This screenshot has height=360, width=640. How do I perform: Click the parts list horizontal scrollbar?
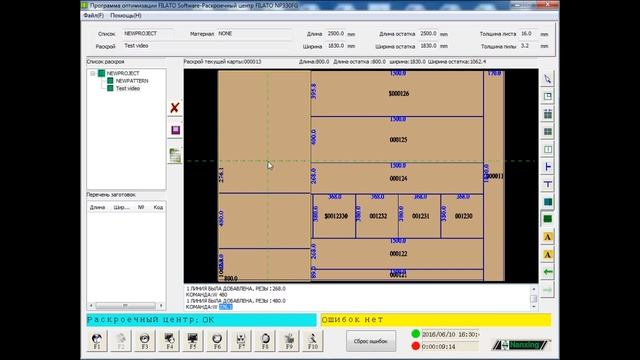[x=126, y=305]
